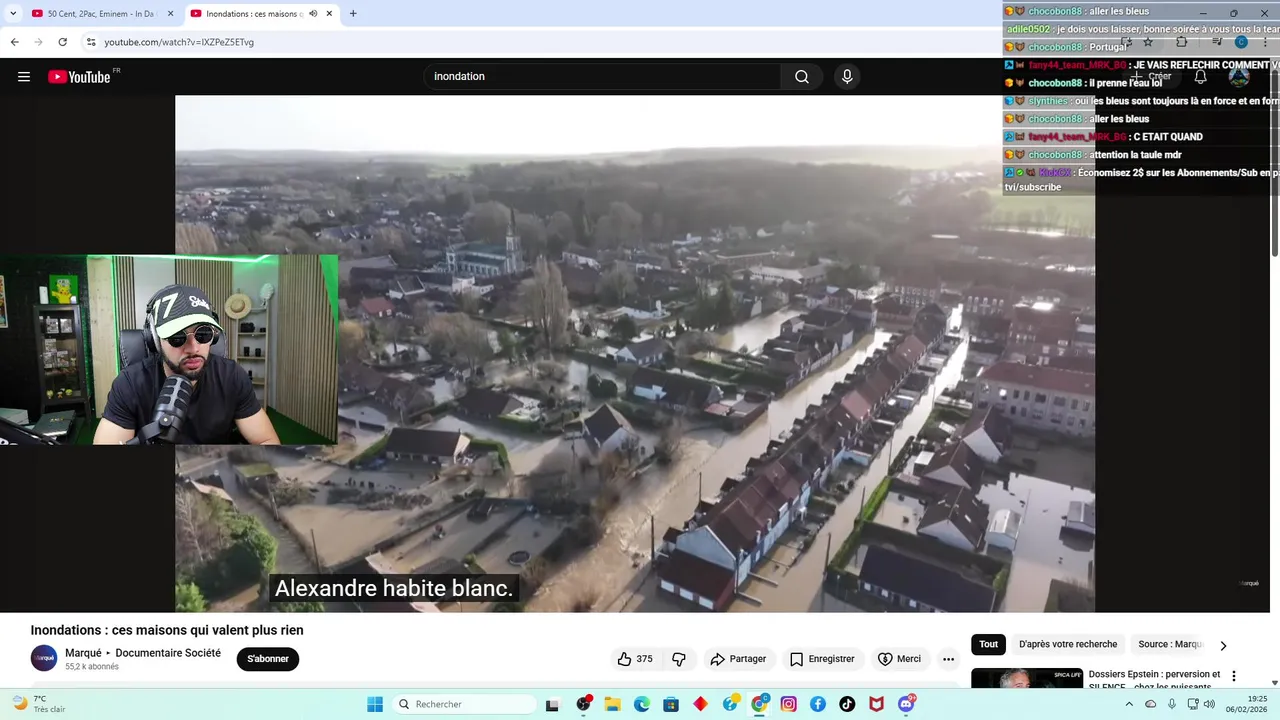Dislike the video with the thumbs-down icon
Screen dimensions: 1280x720
pyautogui.click(x=679, y=659)
